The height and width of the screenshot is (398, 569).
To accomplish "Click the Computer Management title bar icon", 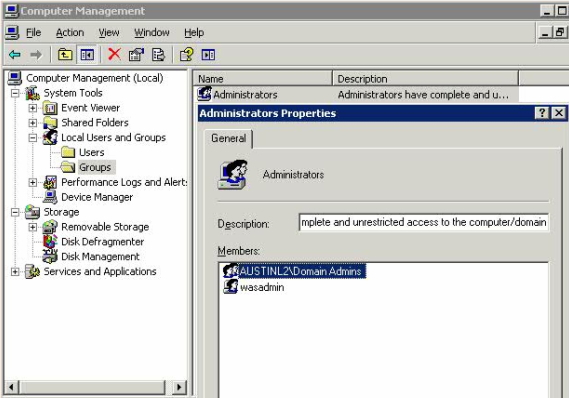I will 11,11.
